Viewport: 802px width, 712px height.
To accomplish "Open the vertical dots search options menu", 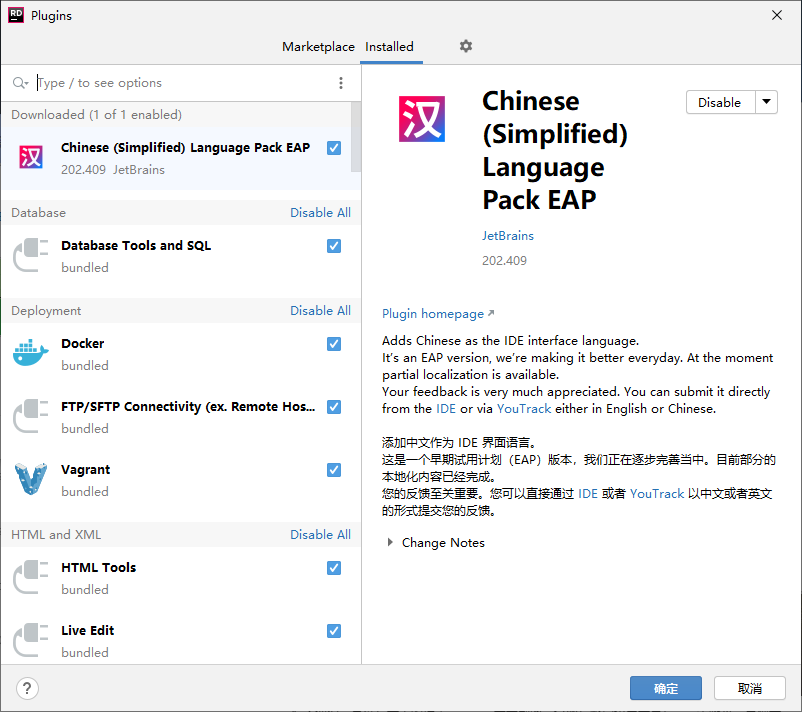I will (x=341, y=83).
